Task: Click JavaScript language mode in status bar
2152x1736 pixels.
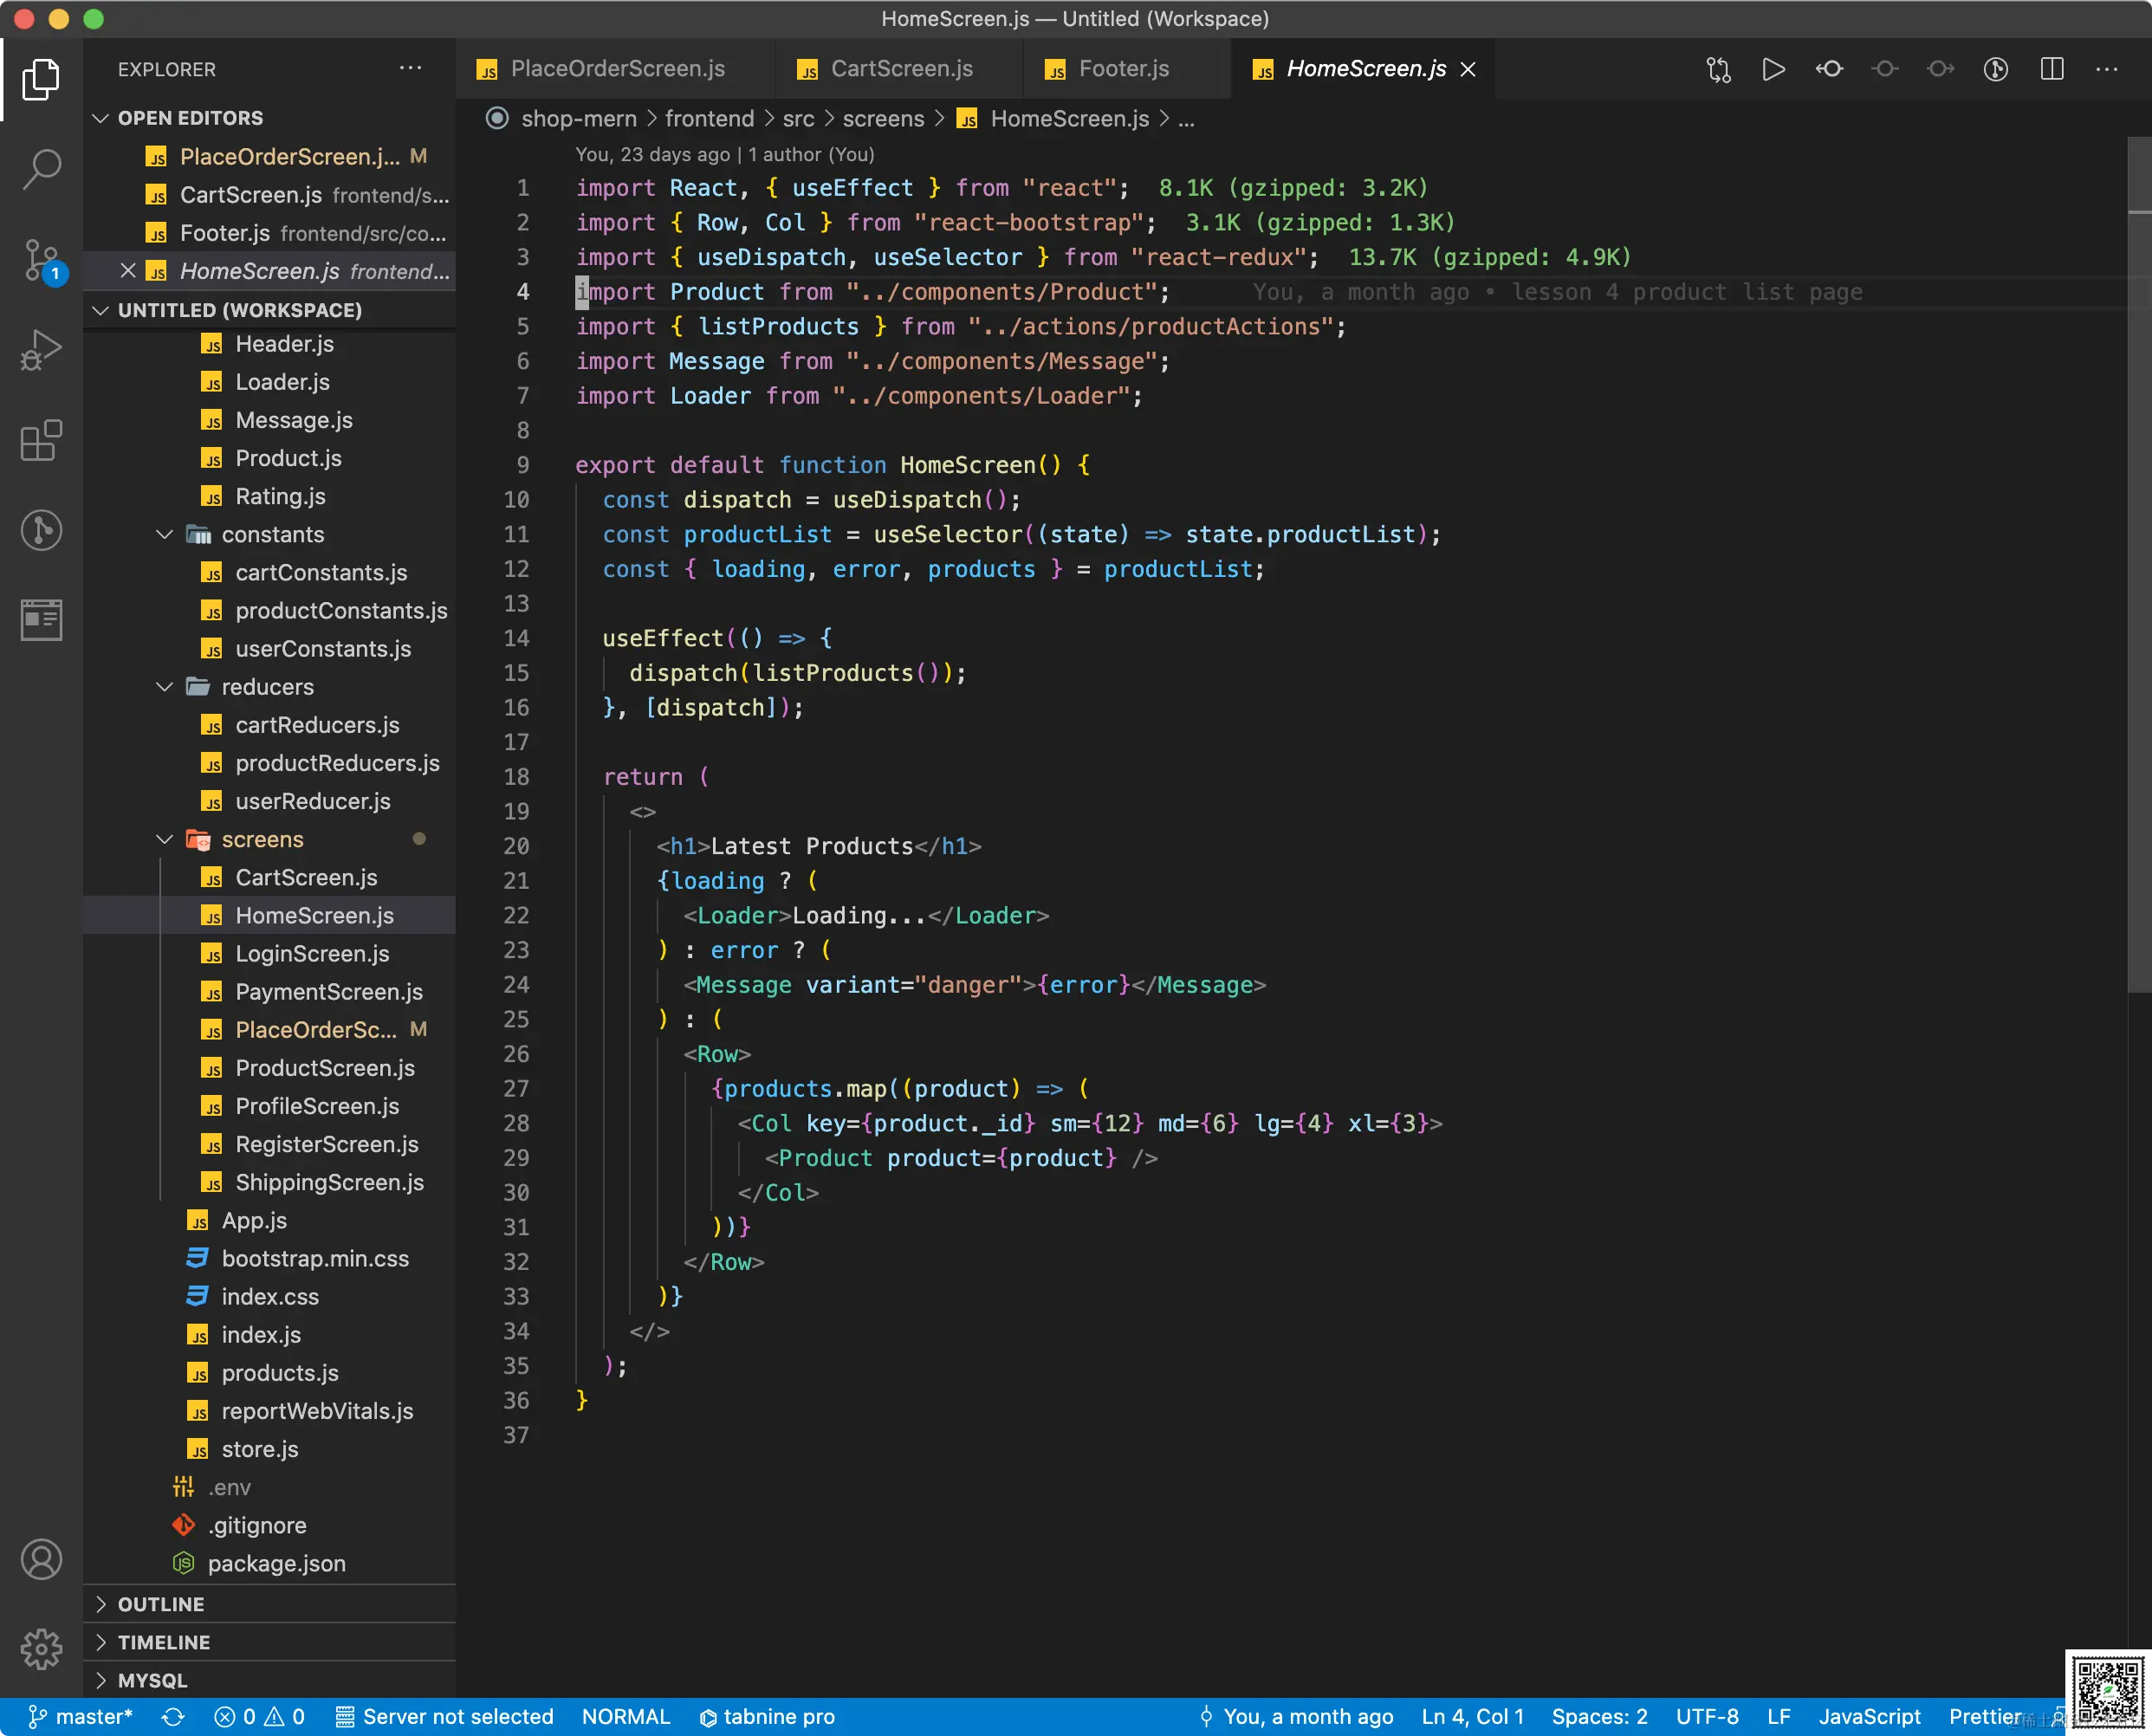Action: (1869, 1717)
